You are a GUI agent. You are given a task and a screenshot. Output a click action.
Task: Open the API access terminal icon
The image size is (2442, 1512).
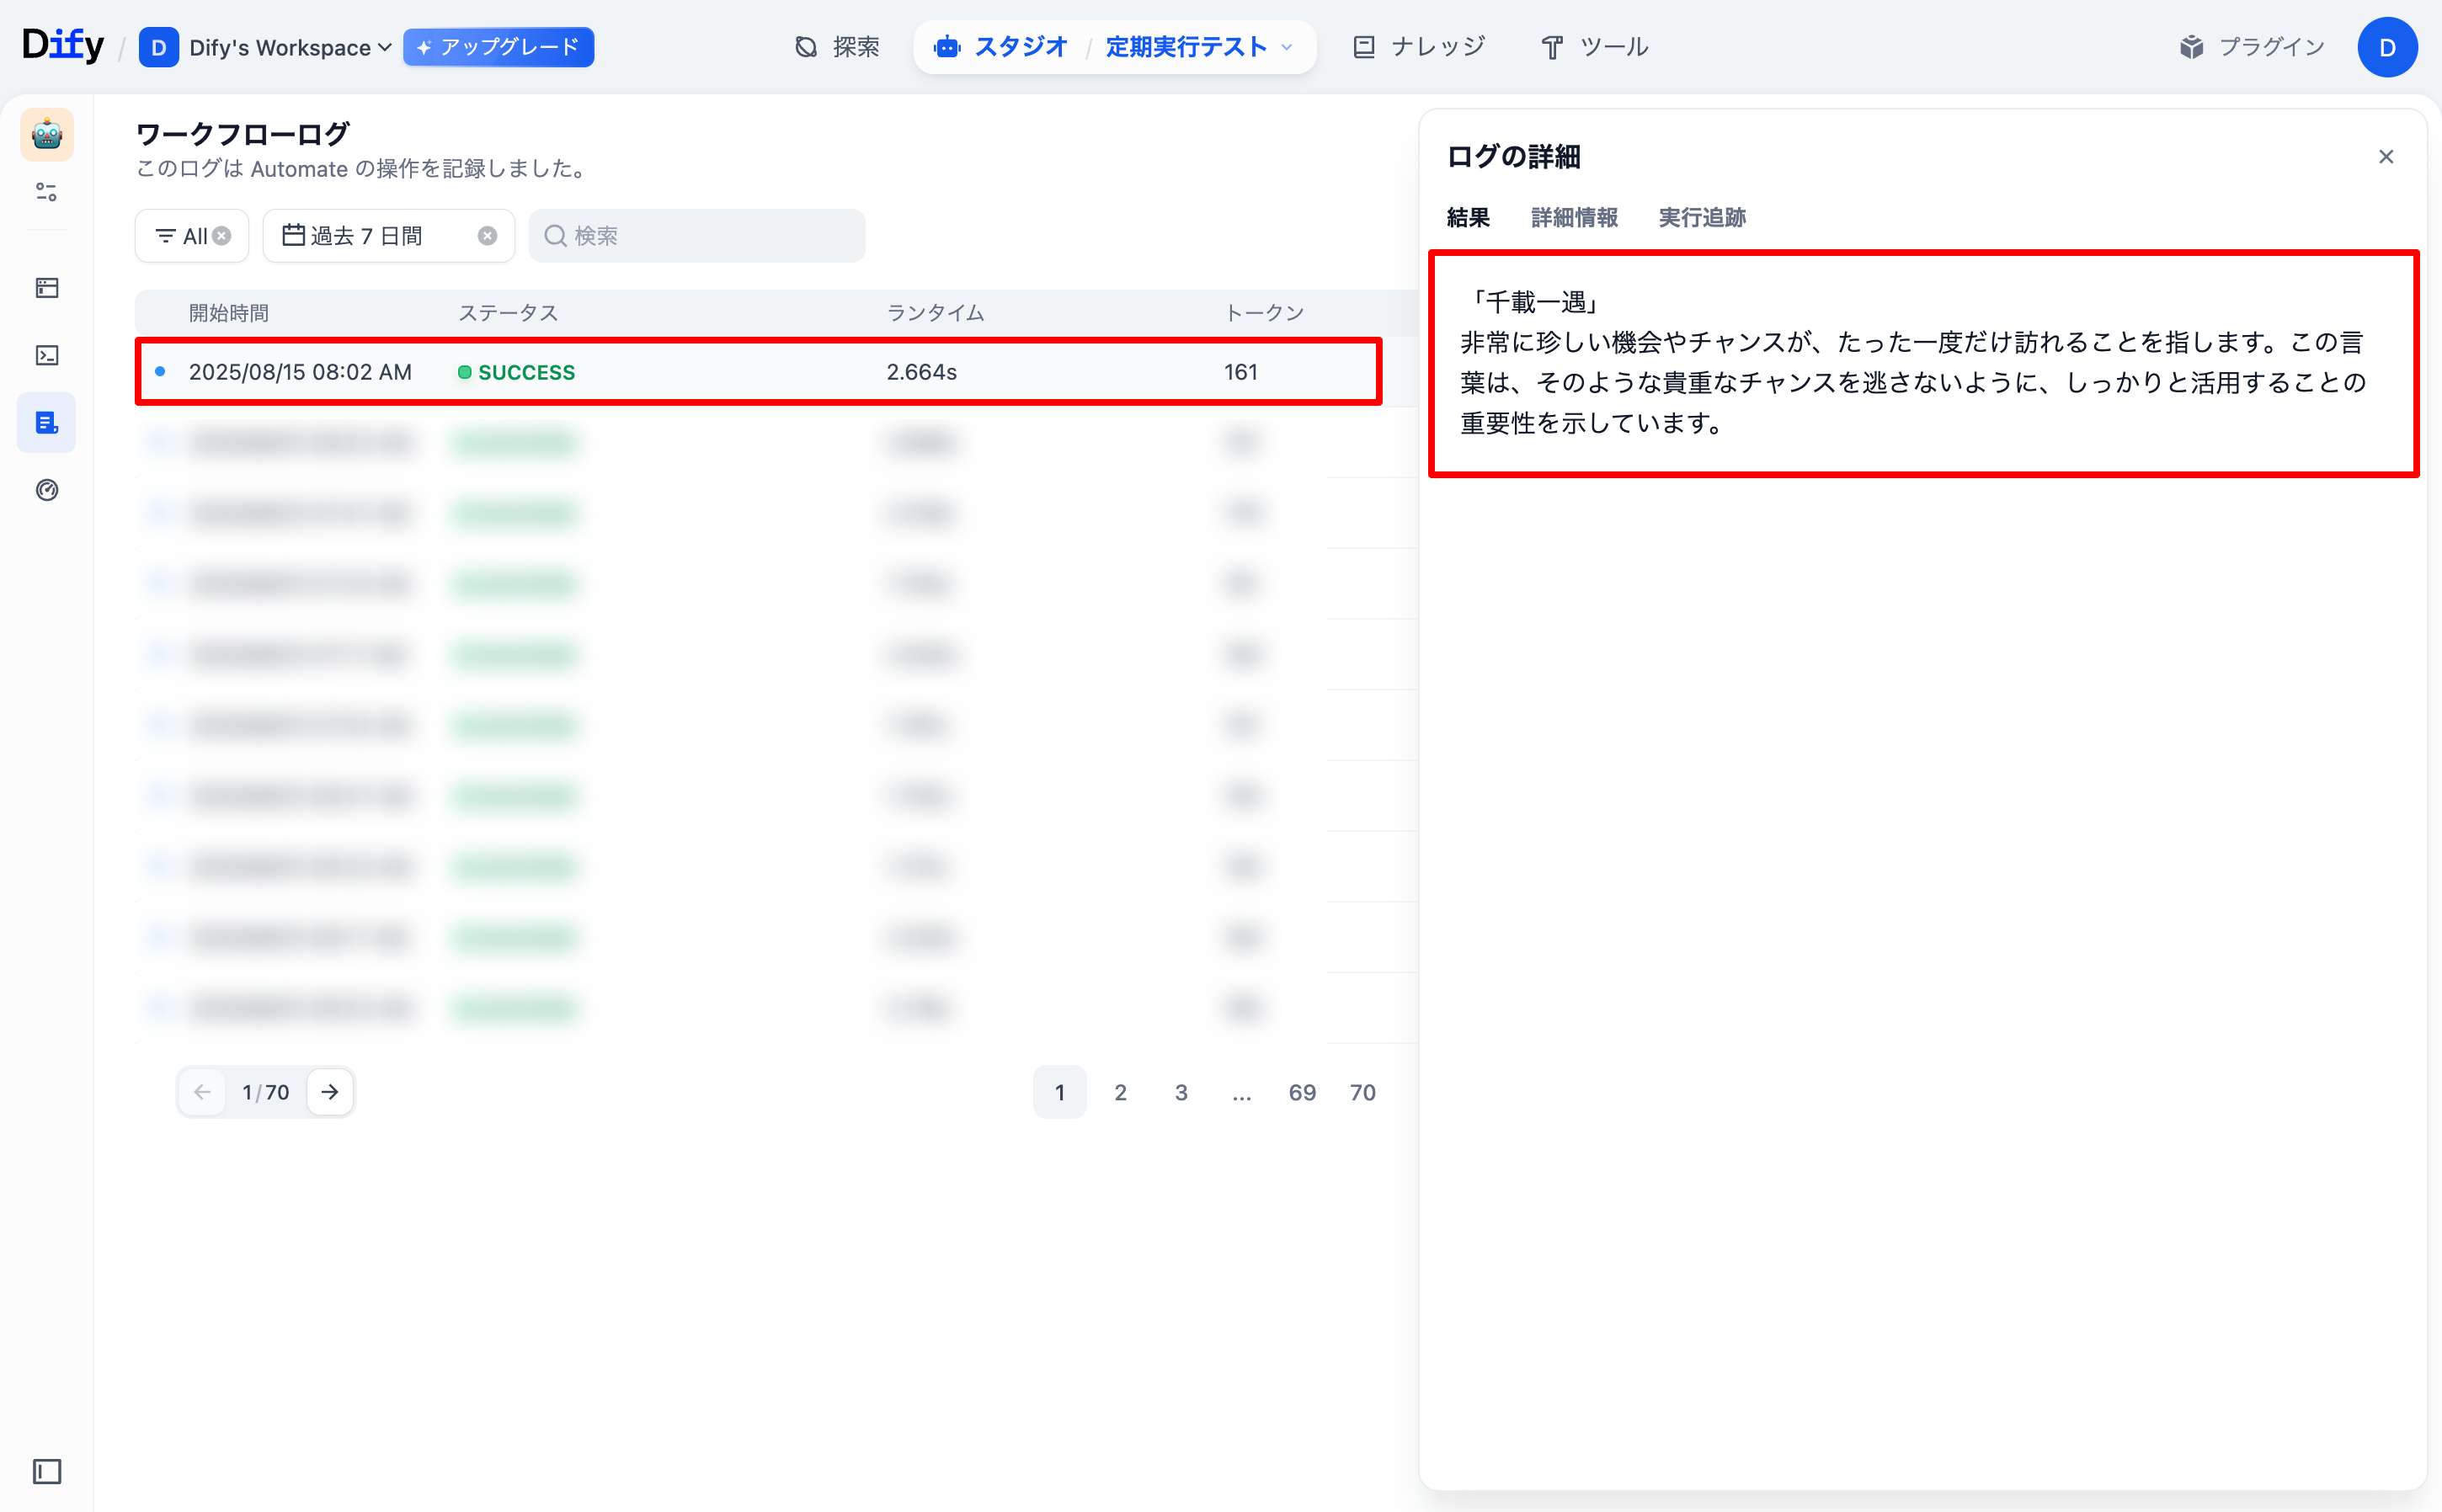[x=47, y=356]
